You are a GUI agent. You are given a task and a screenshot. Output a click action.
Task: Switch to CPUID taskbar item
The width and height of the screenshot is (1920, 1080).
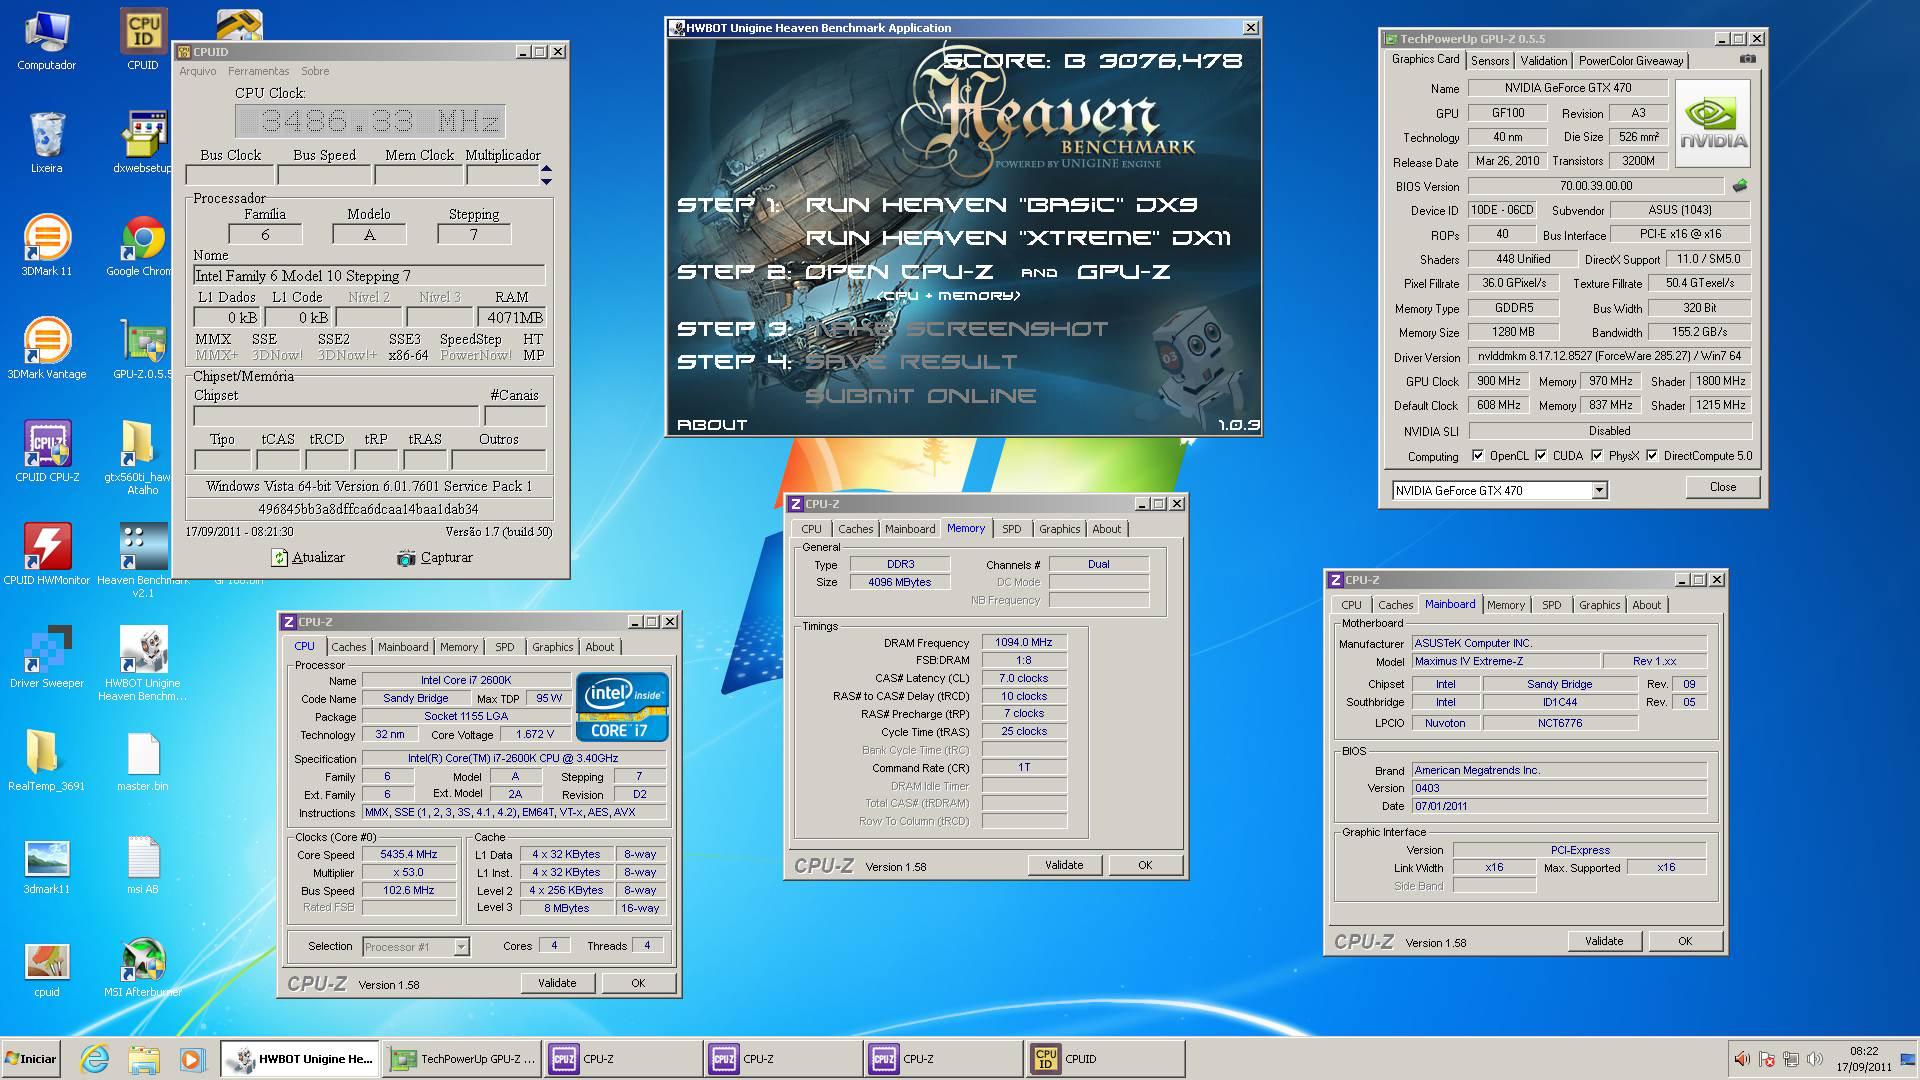(1104, 1059)
